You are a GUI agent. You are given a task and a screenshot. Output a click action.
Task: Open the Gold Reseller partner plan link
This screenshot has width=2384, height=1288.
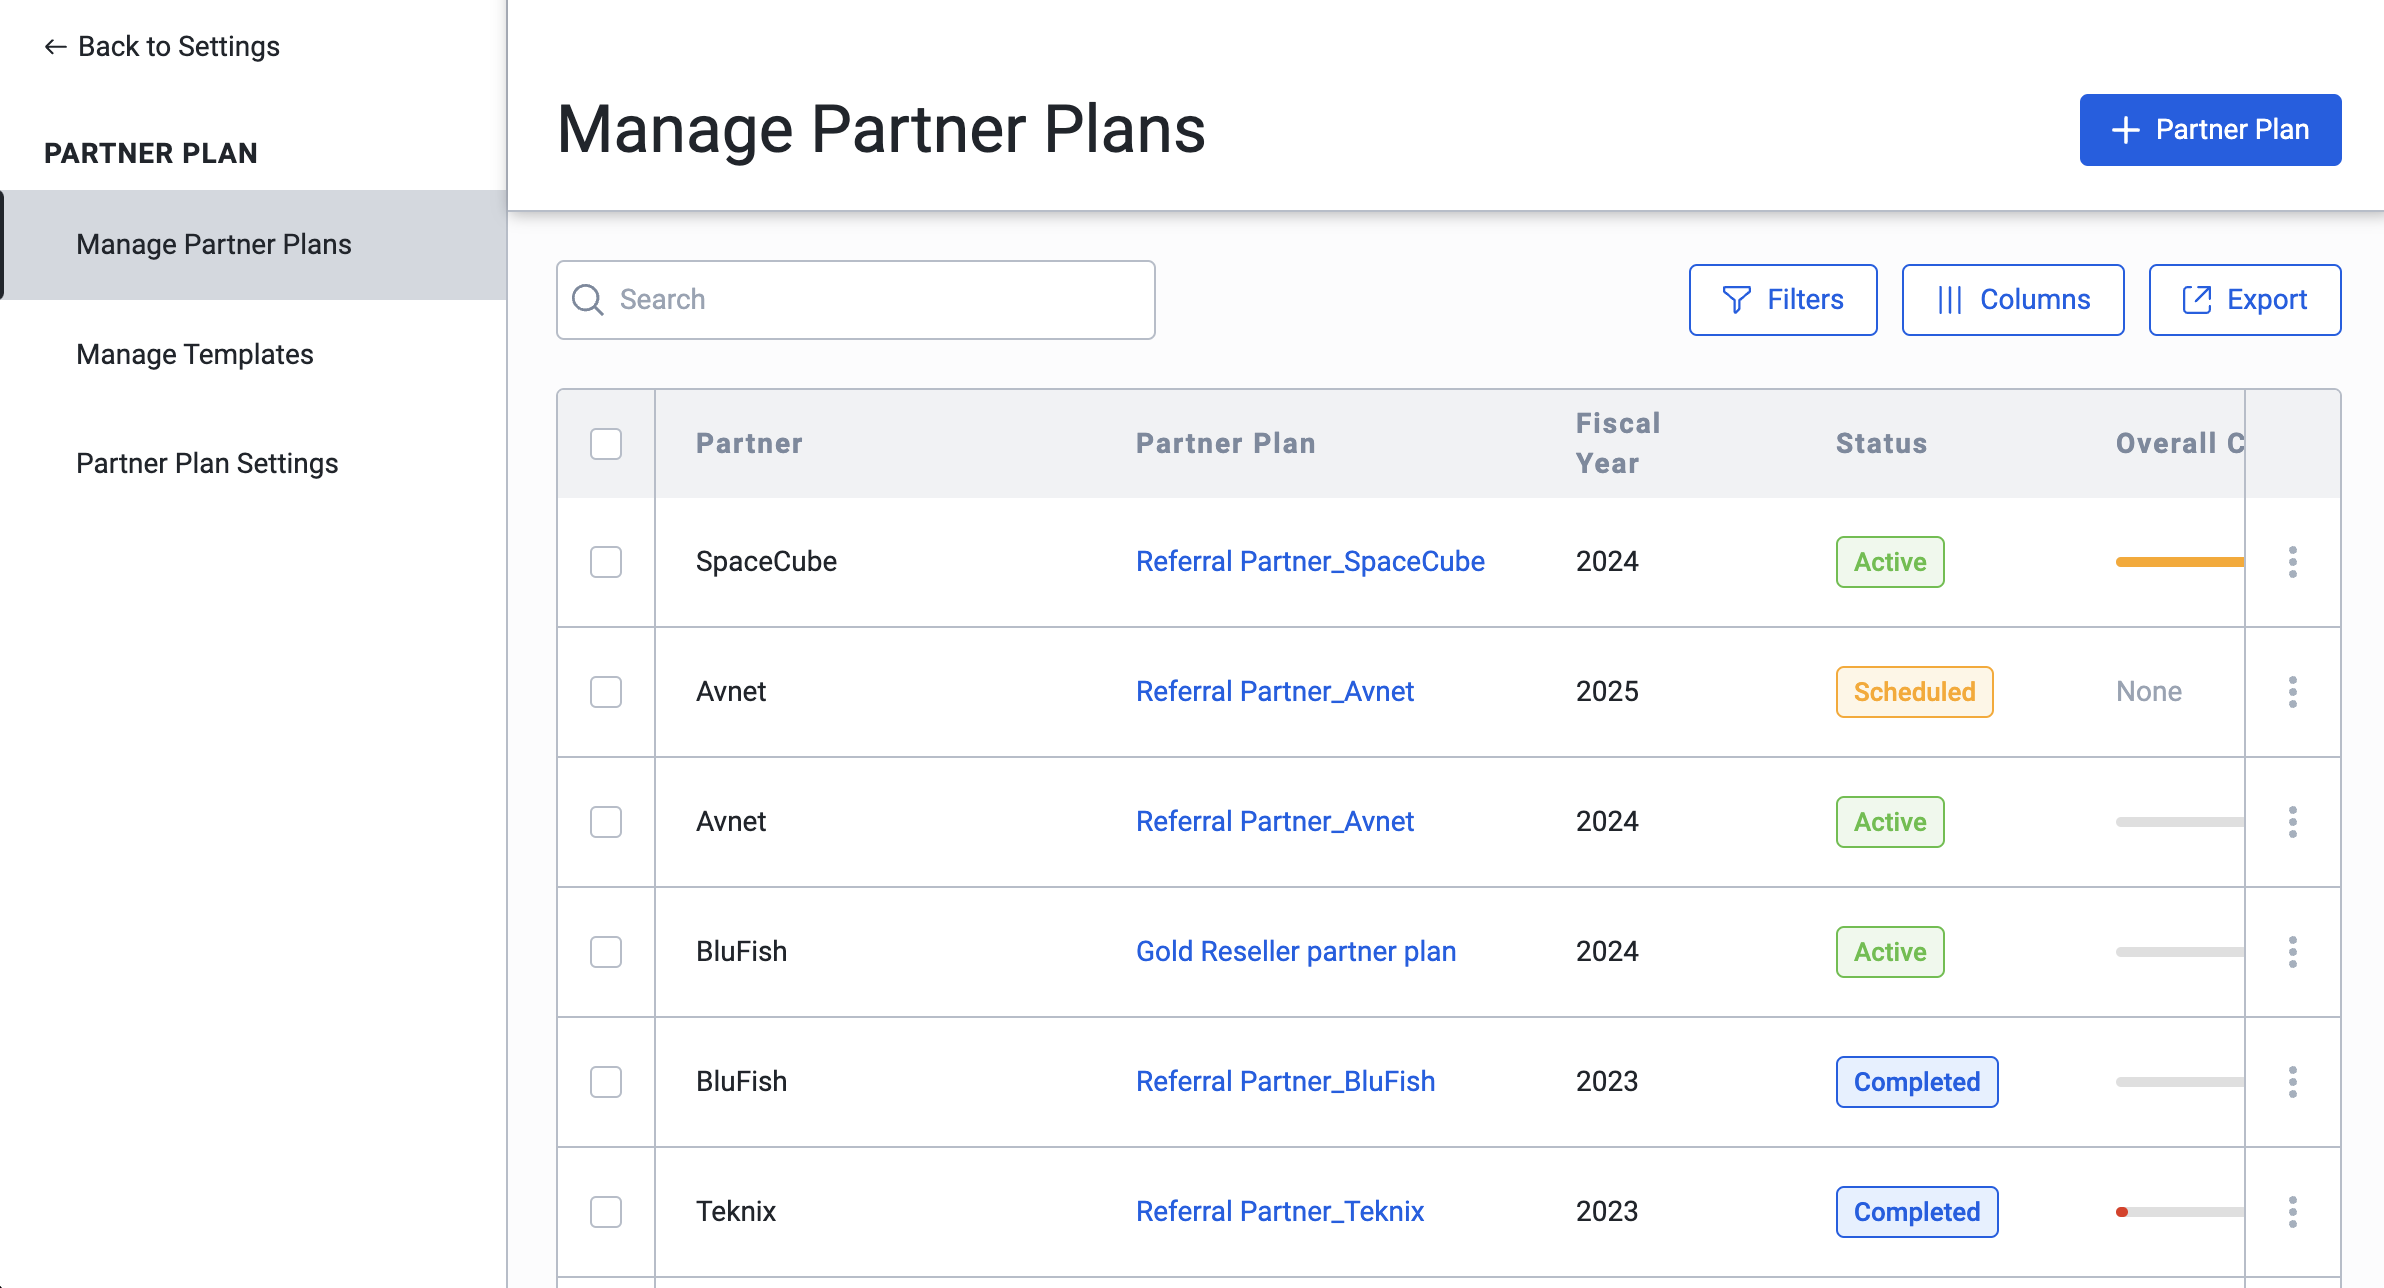tap(1296, 952)
